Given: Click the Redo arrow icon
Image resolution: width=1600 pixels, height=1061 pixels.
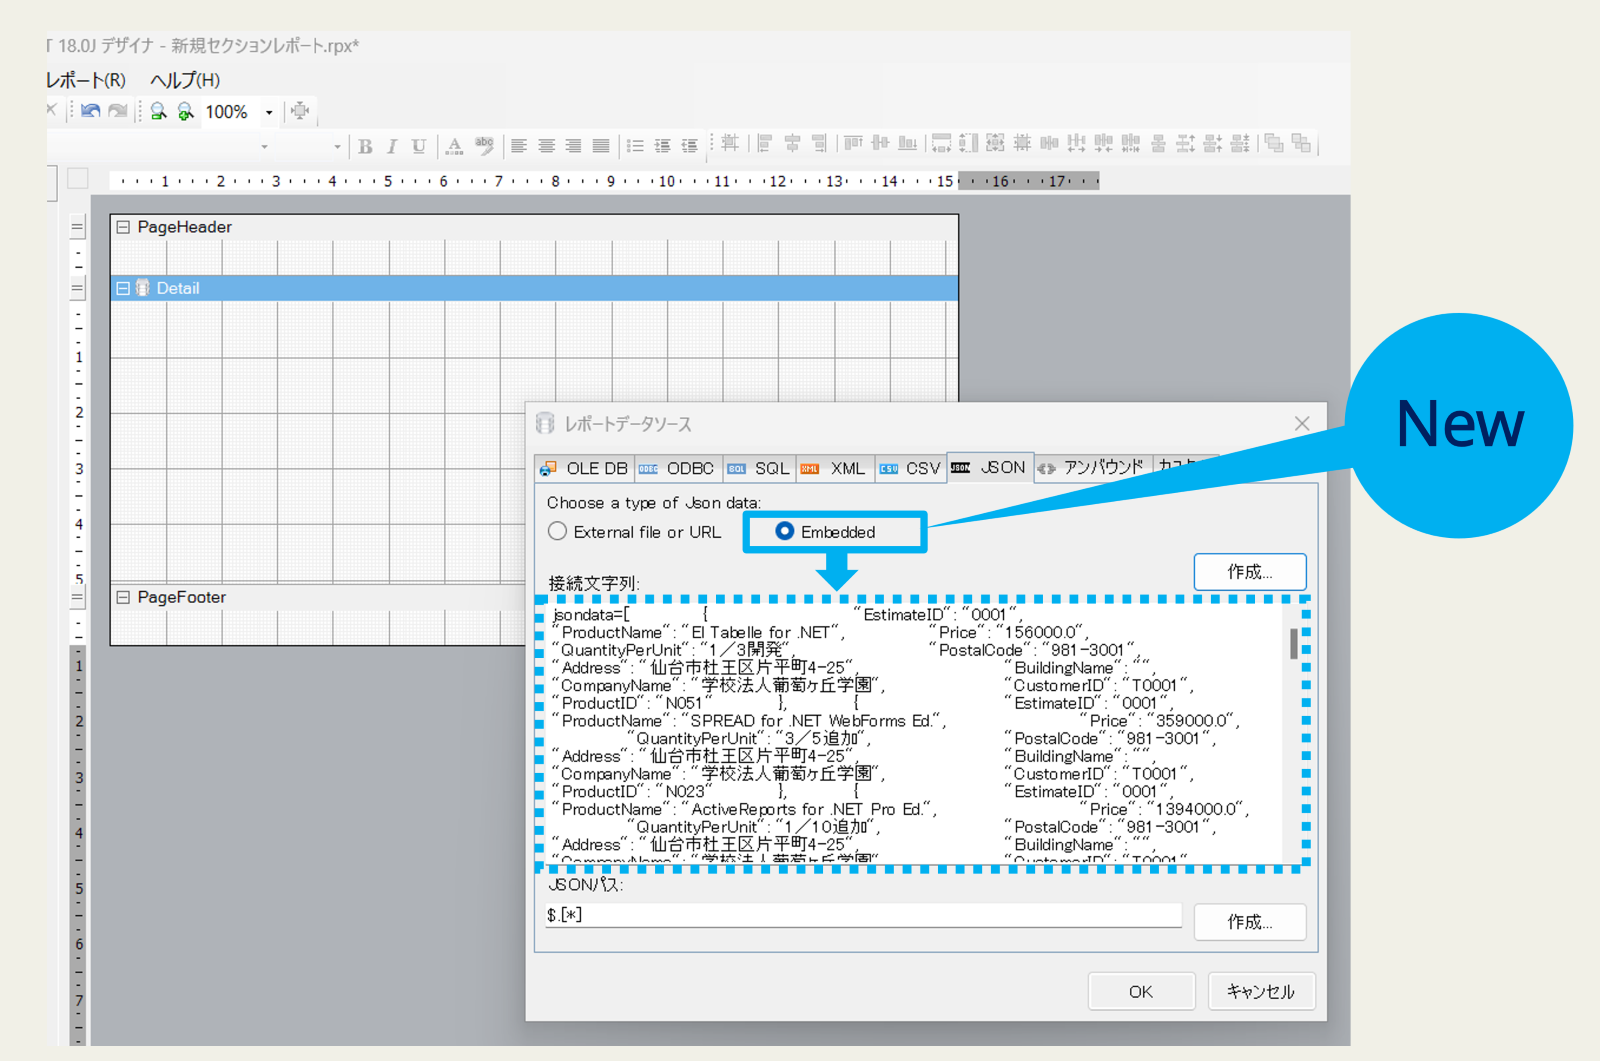Looking at the screenshot, I should (118, 111).
